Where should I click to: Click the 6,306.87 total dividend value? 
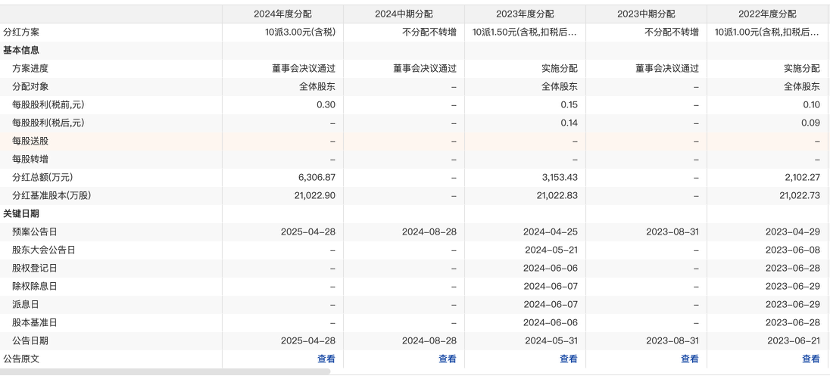317,177
